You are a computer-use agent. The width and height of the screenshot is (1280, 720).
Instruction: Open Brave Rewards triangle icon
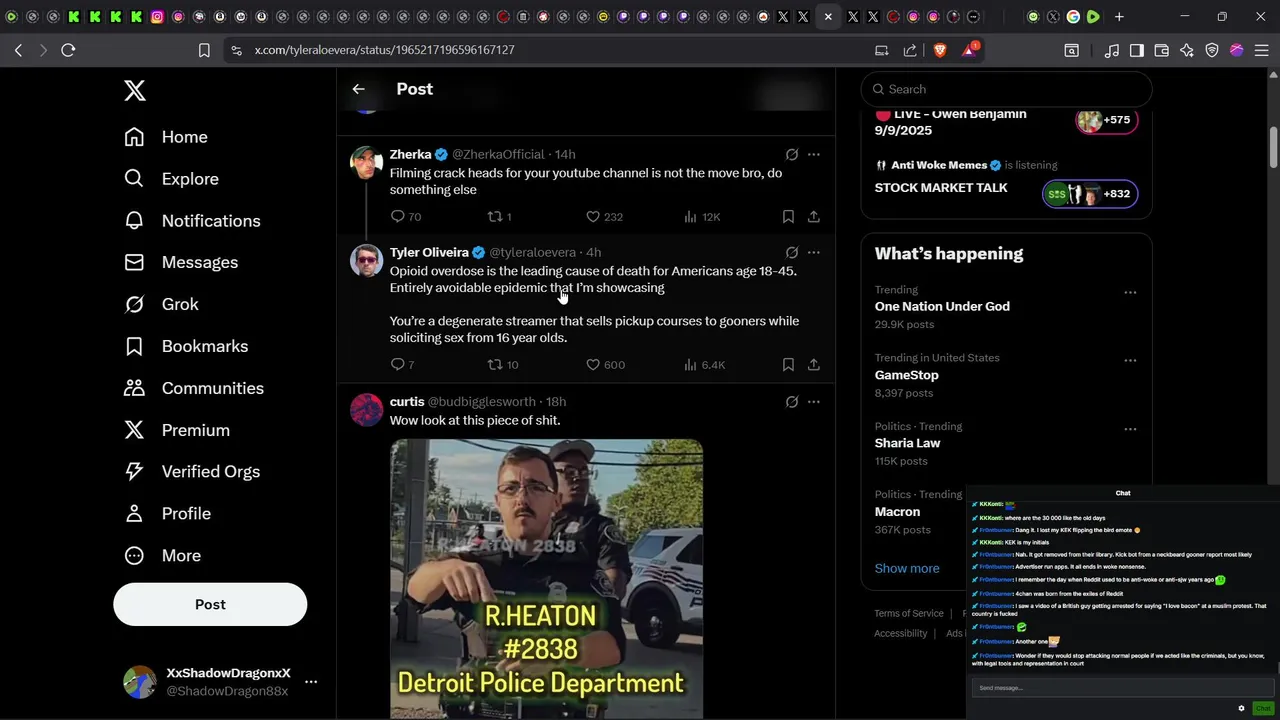[x=969, y=50]
